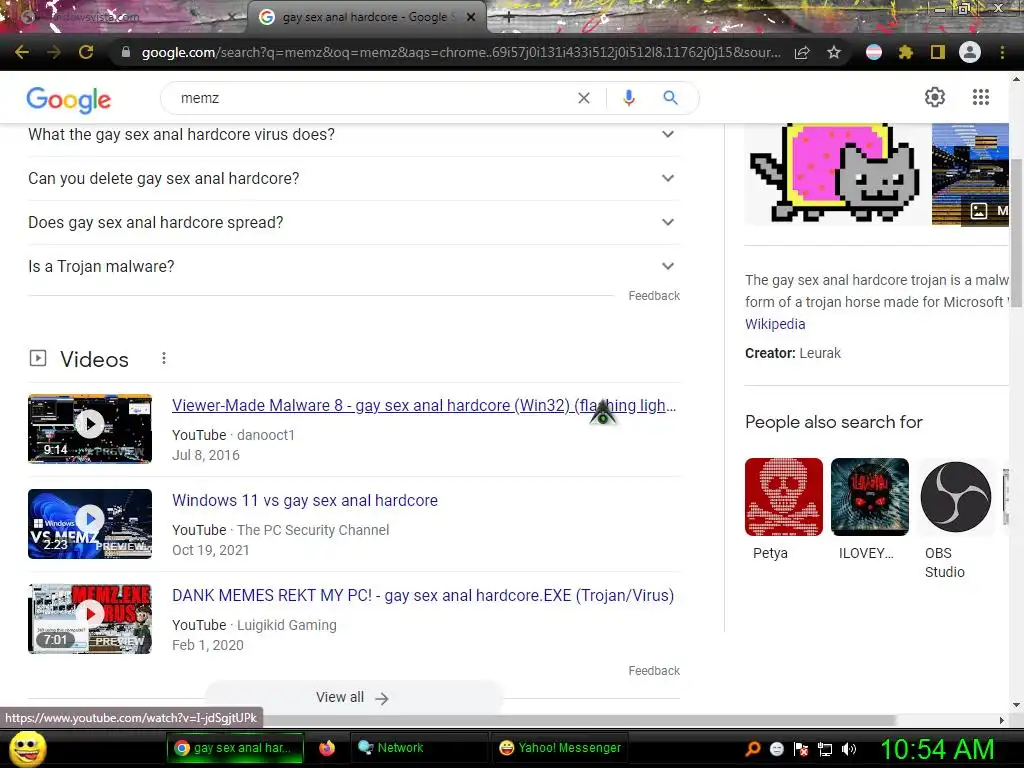The image size is (1024, 768).
Task: Open the 'Windows 11 vs' video link
Action: point(305,500)
